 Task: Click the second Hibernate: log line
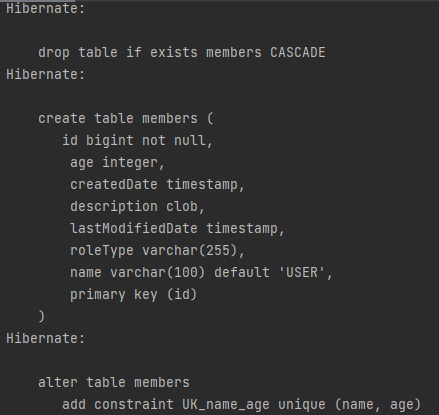[x=46, y=74]
